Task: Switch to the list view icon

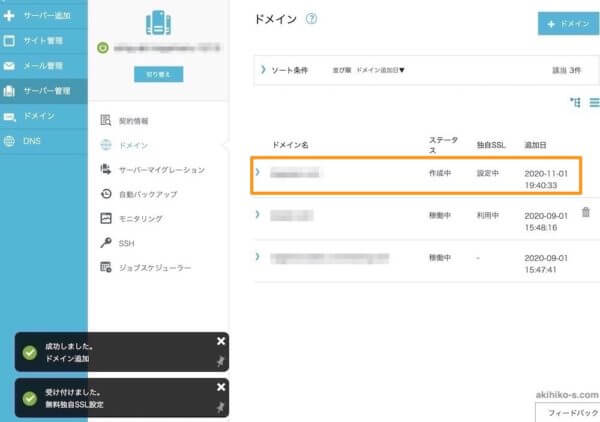Action: click(594, 103)
